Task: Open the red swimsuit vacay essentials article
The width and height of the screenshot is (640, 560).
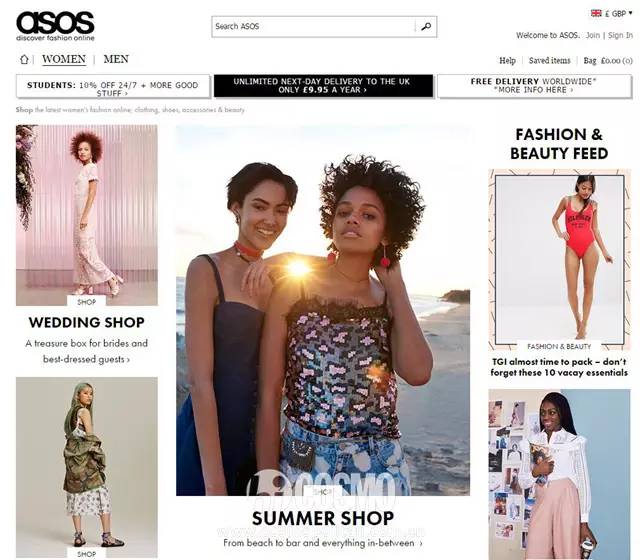Action: coord(559,260)
